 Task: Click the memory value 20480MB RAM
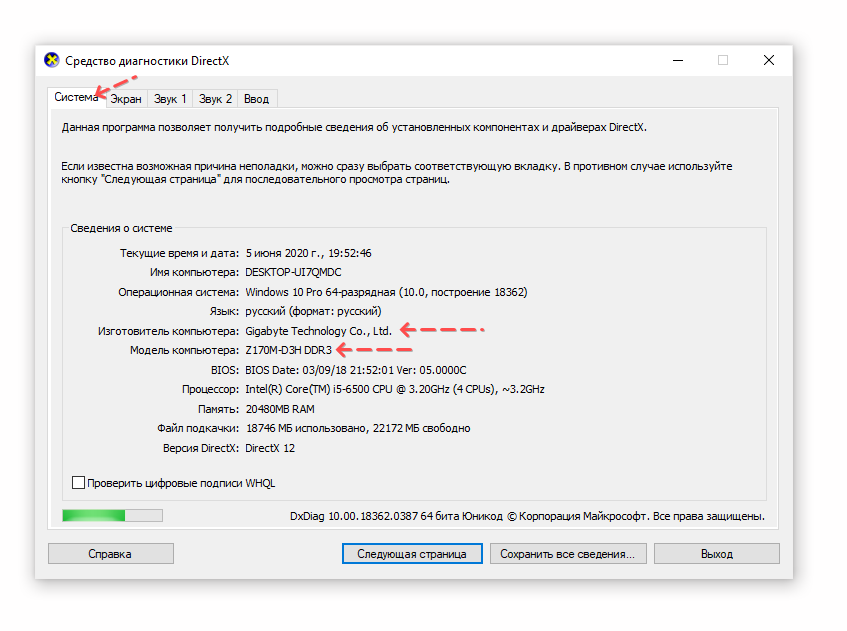click(x=280, y=409)
